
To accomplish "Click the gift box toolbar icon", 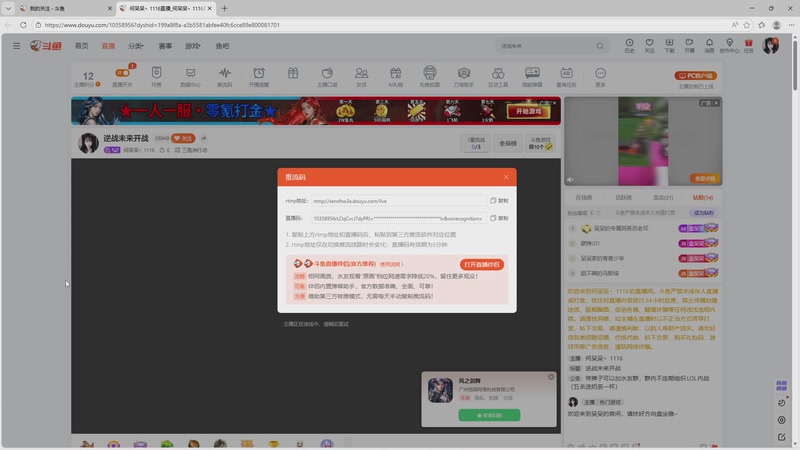I will pyautogui.click(x=293, y=73).
